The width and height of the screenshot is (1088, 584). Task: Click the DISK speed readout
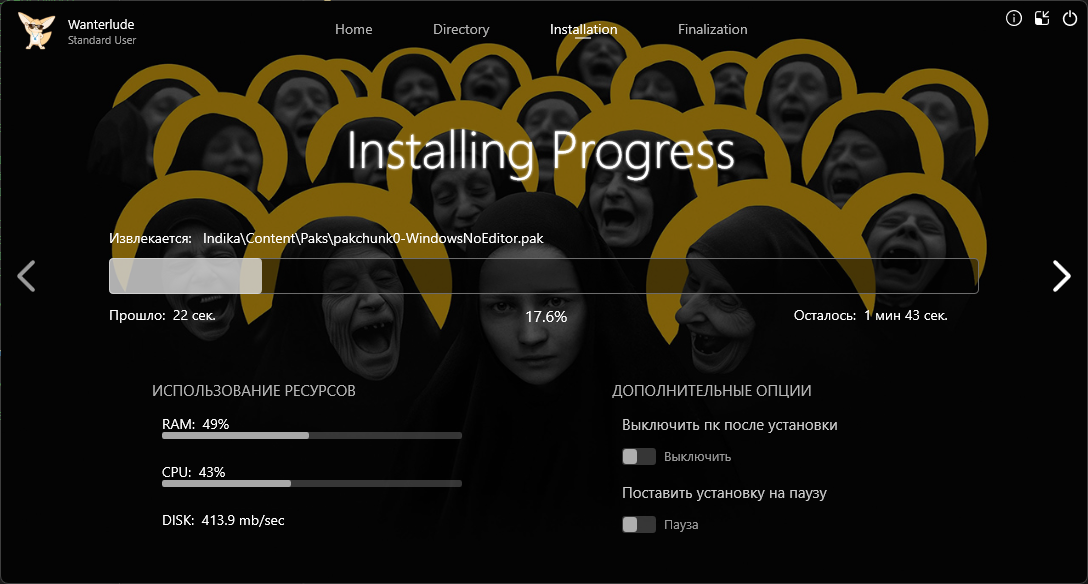click(223, 520)
